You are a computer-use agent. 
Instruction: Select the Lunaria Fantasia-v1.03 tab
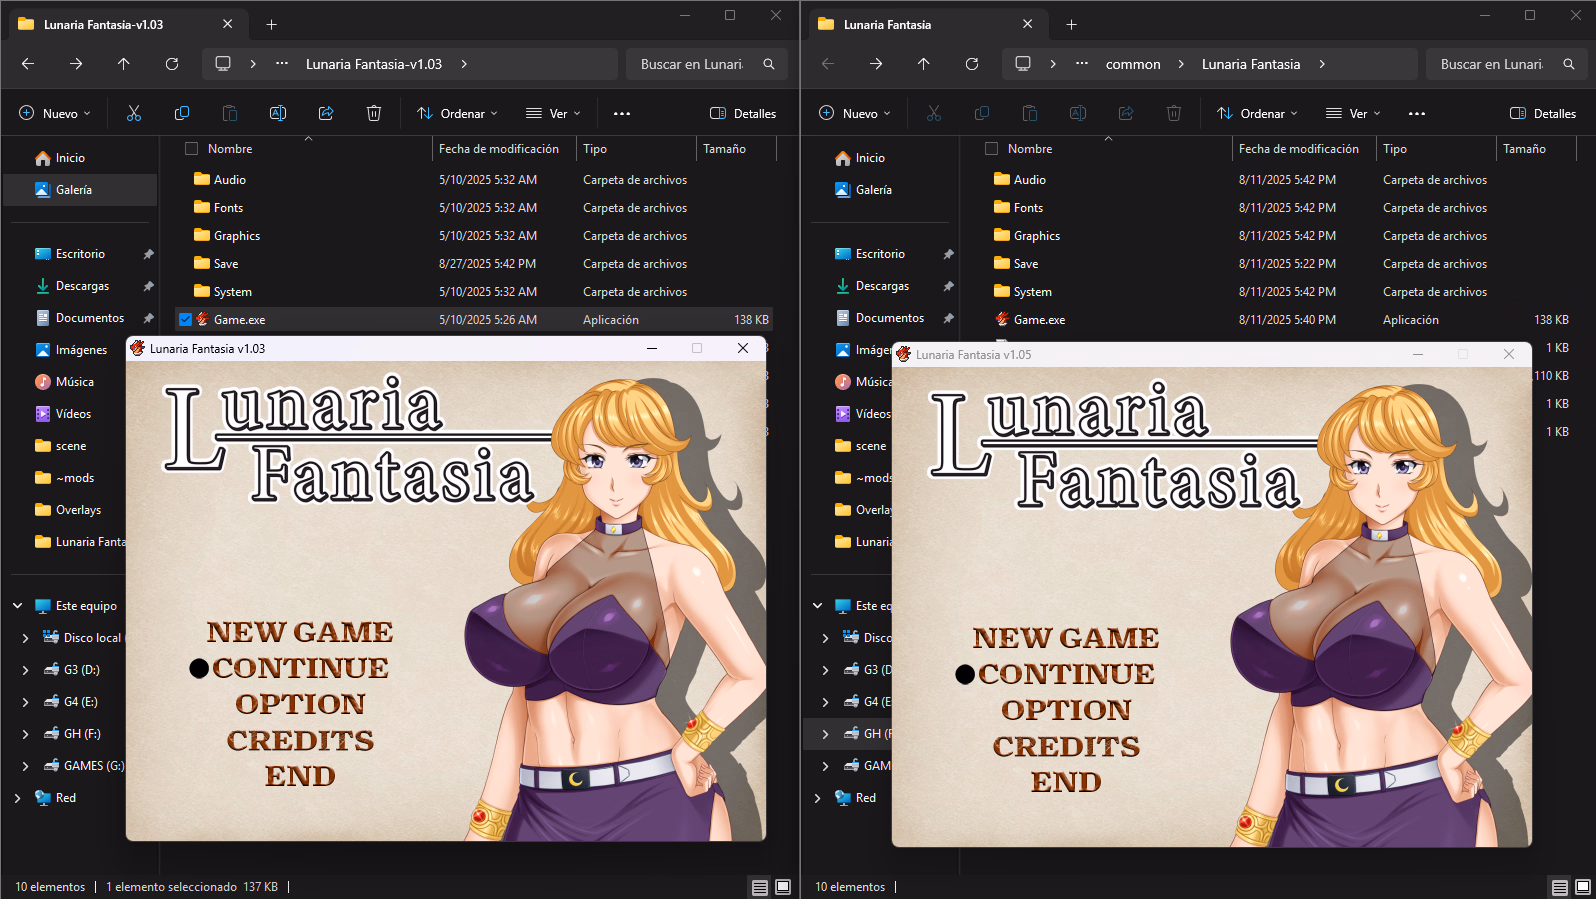[x=104, y=25]
